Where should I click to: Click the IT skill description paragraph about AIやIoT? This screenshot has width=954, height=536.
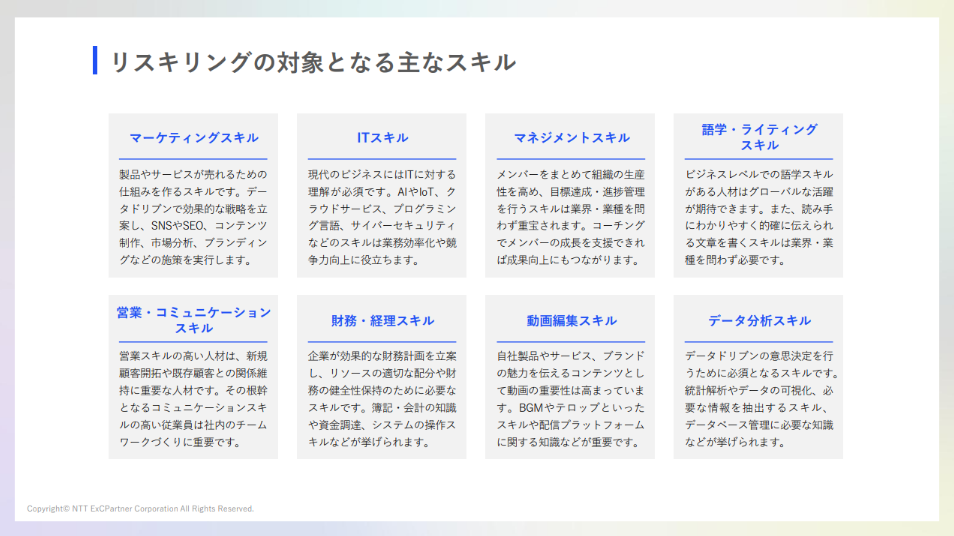pos(382,217)
